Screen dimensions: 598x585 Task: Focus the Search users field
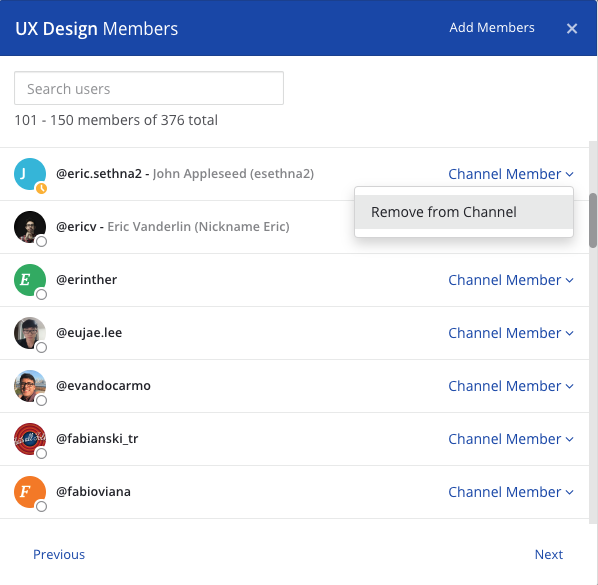pos(149,88)
